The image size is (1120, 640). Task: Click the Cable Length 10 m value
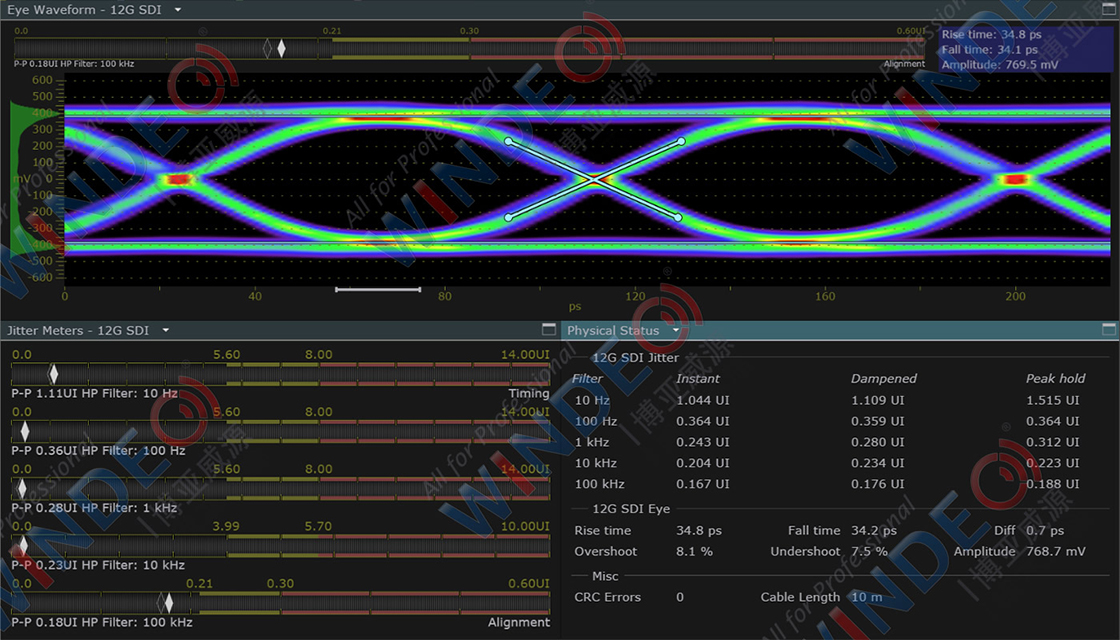pyautogui.click(x=866, y=597)
